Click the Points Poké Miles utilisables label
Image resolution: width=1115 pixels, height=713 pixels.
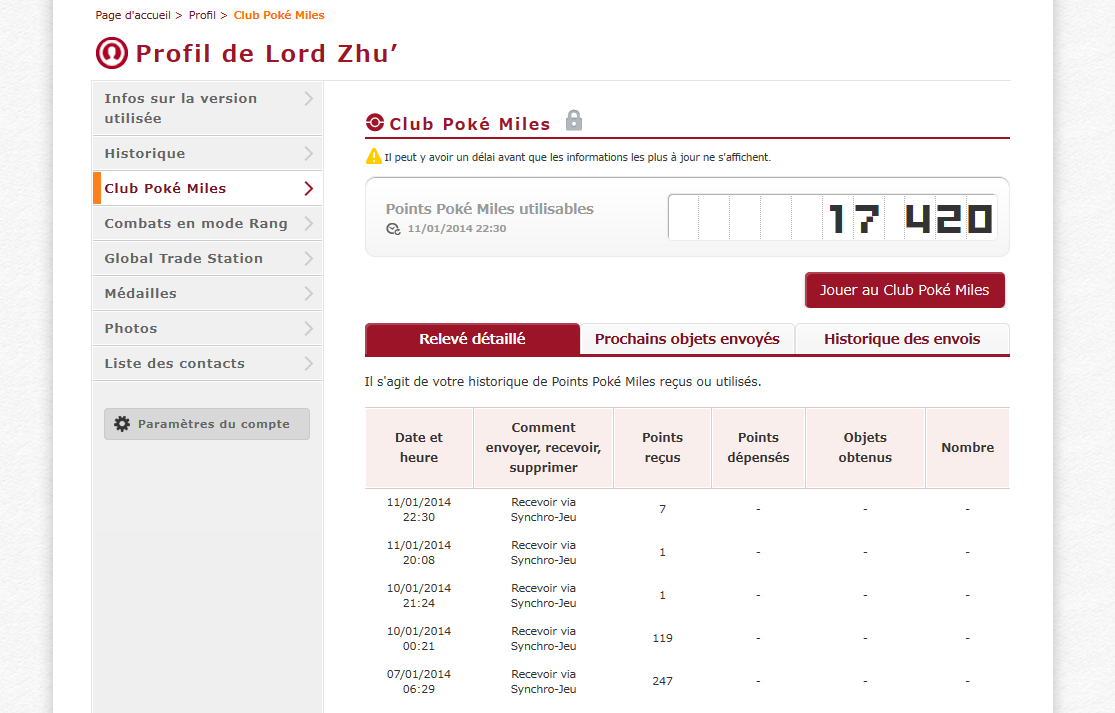(489, 209)
